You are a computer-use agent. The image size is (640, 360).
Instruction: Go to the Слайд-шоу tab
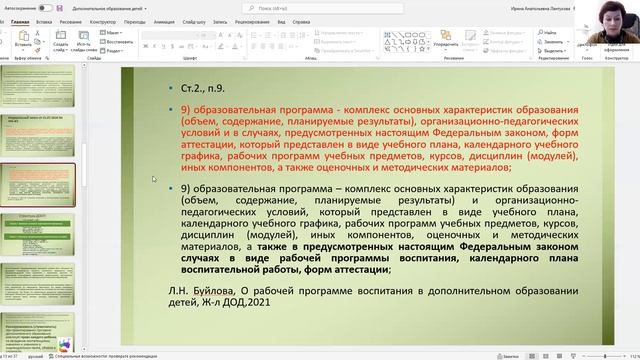[194, 22]
